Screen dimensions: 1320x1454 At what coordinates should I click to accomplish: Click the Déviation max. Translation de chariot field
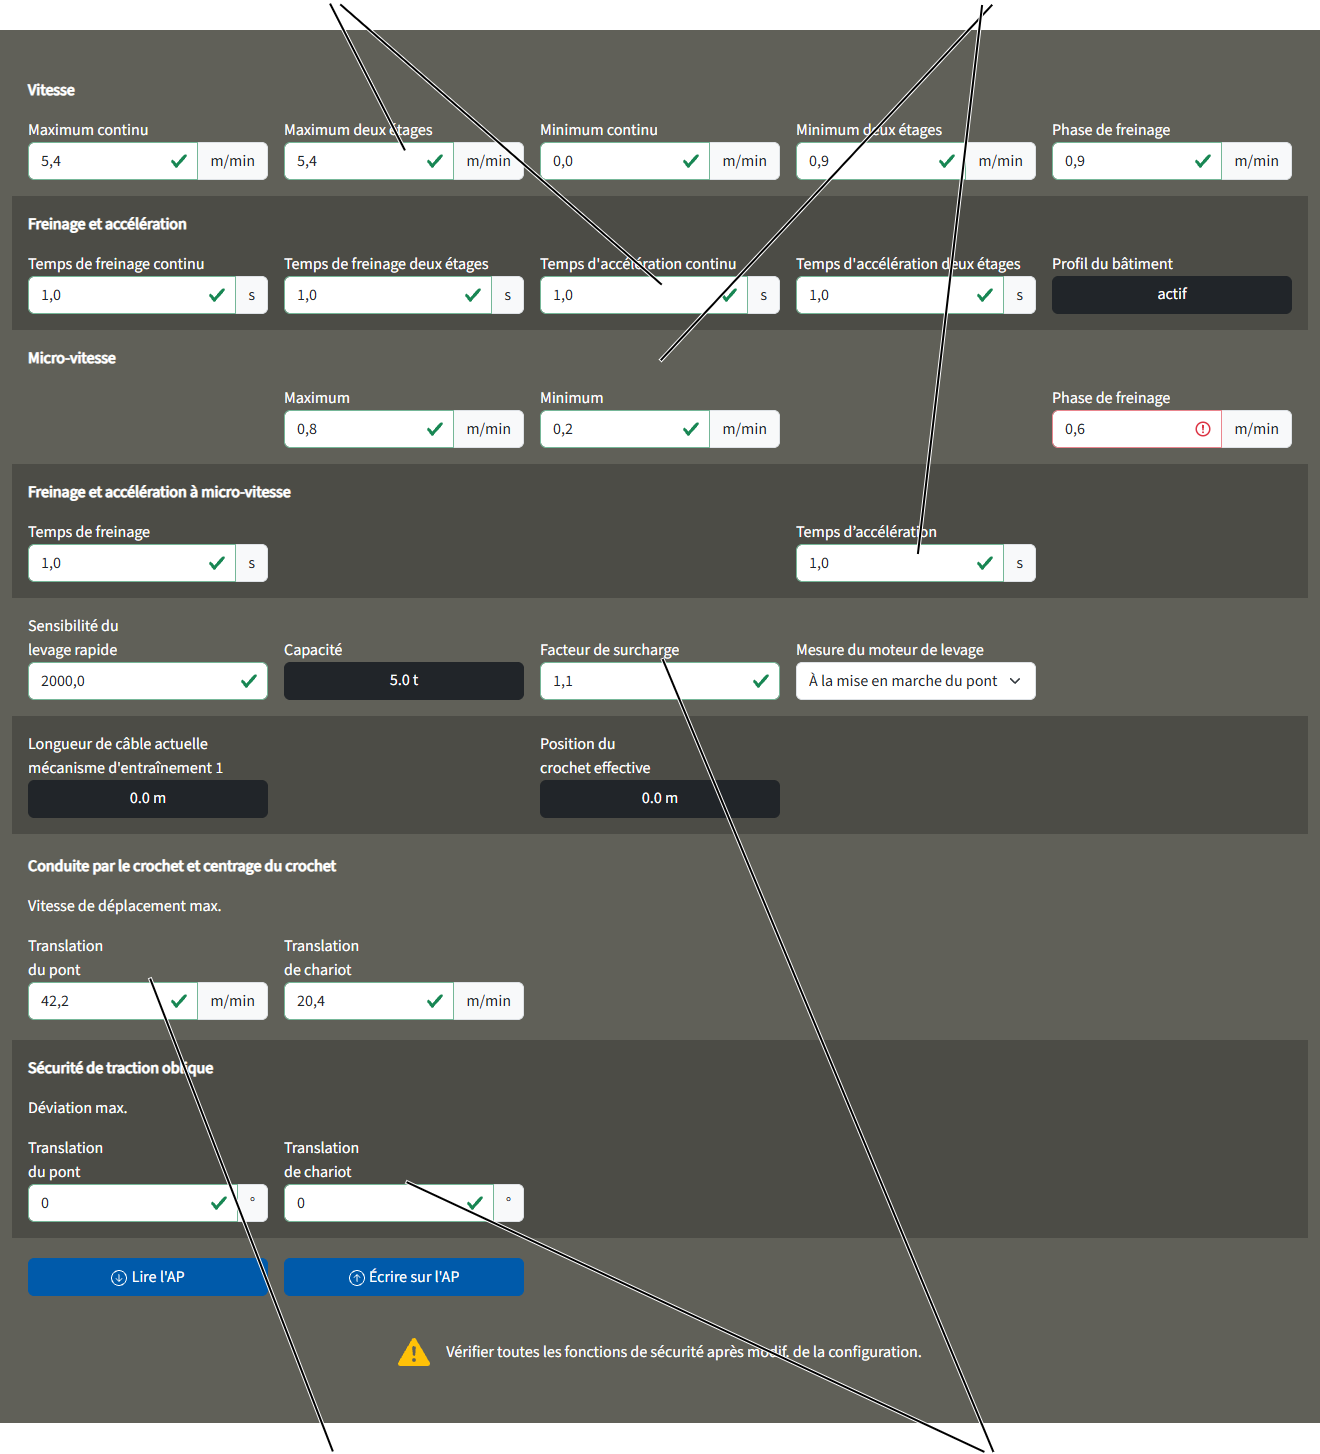click(x=388, y=1203)
